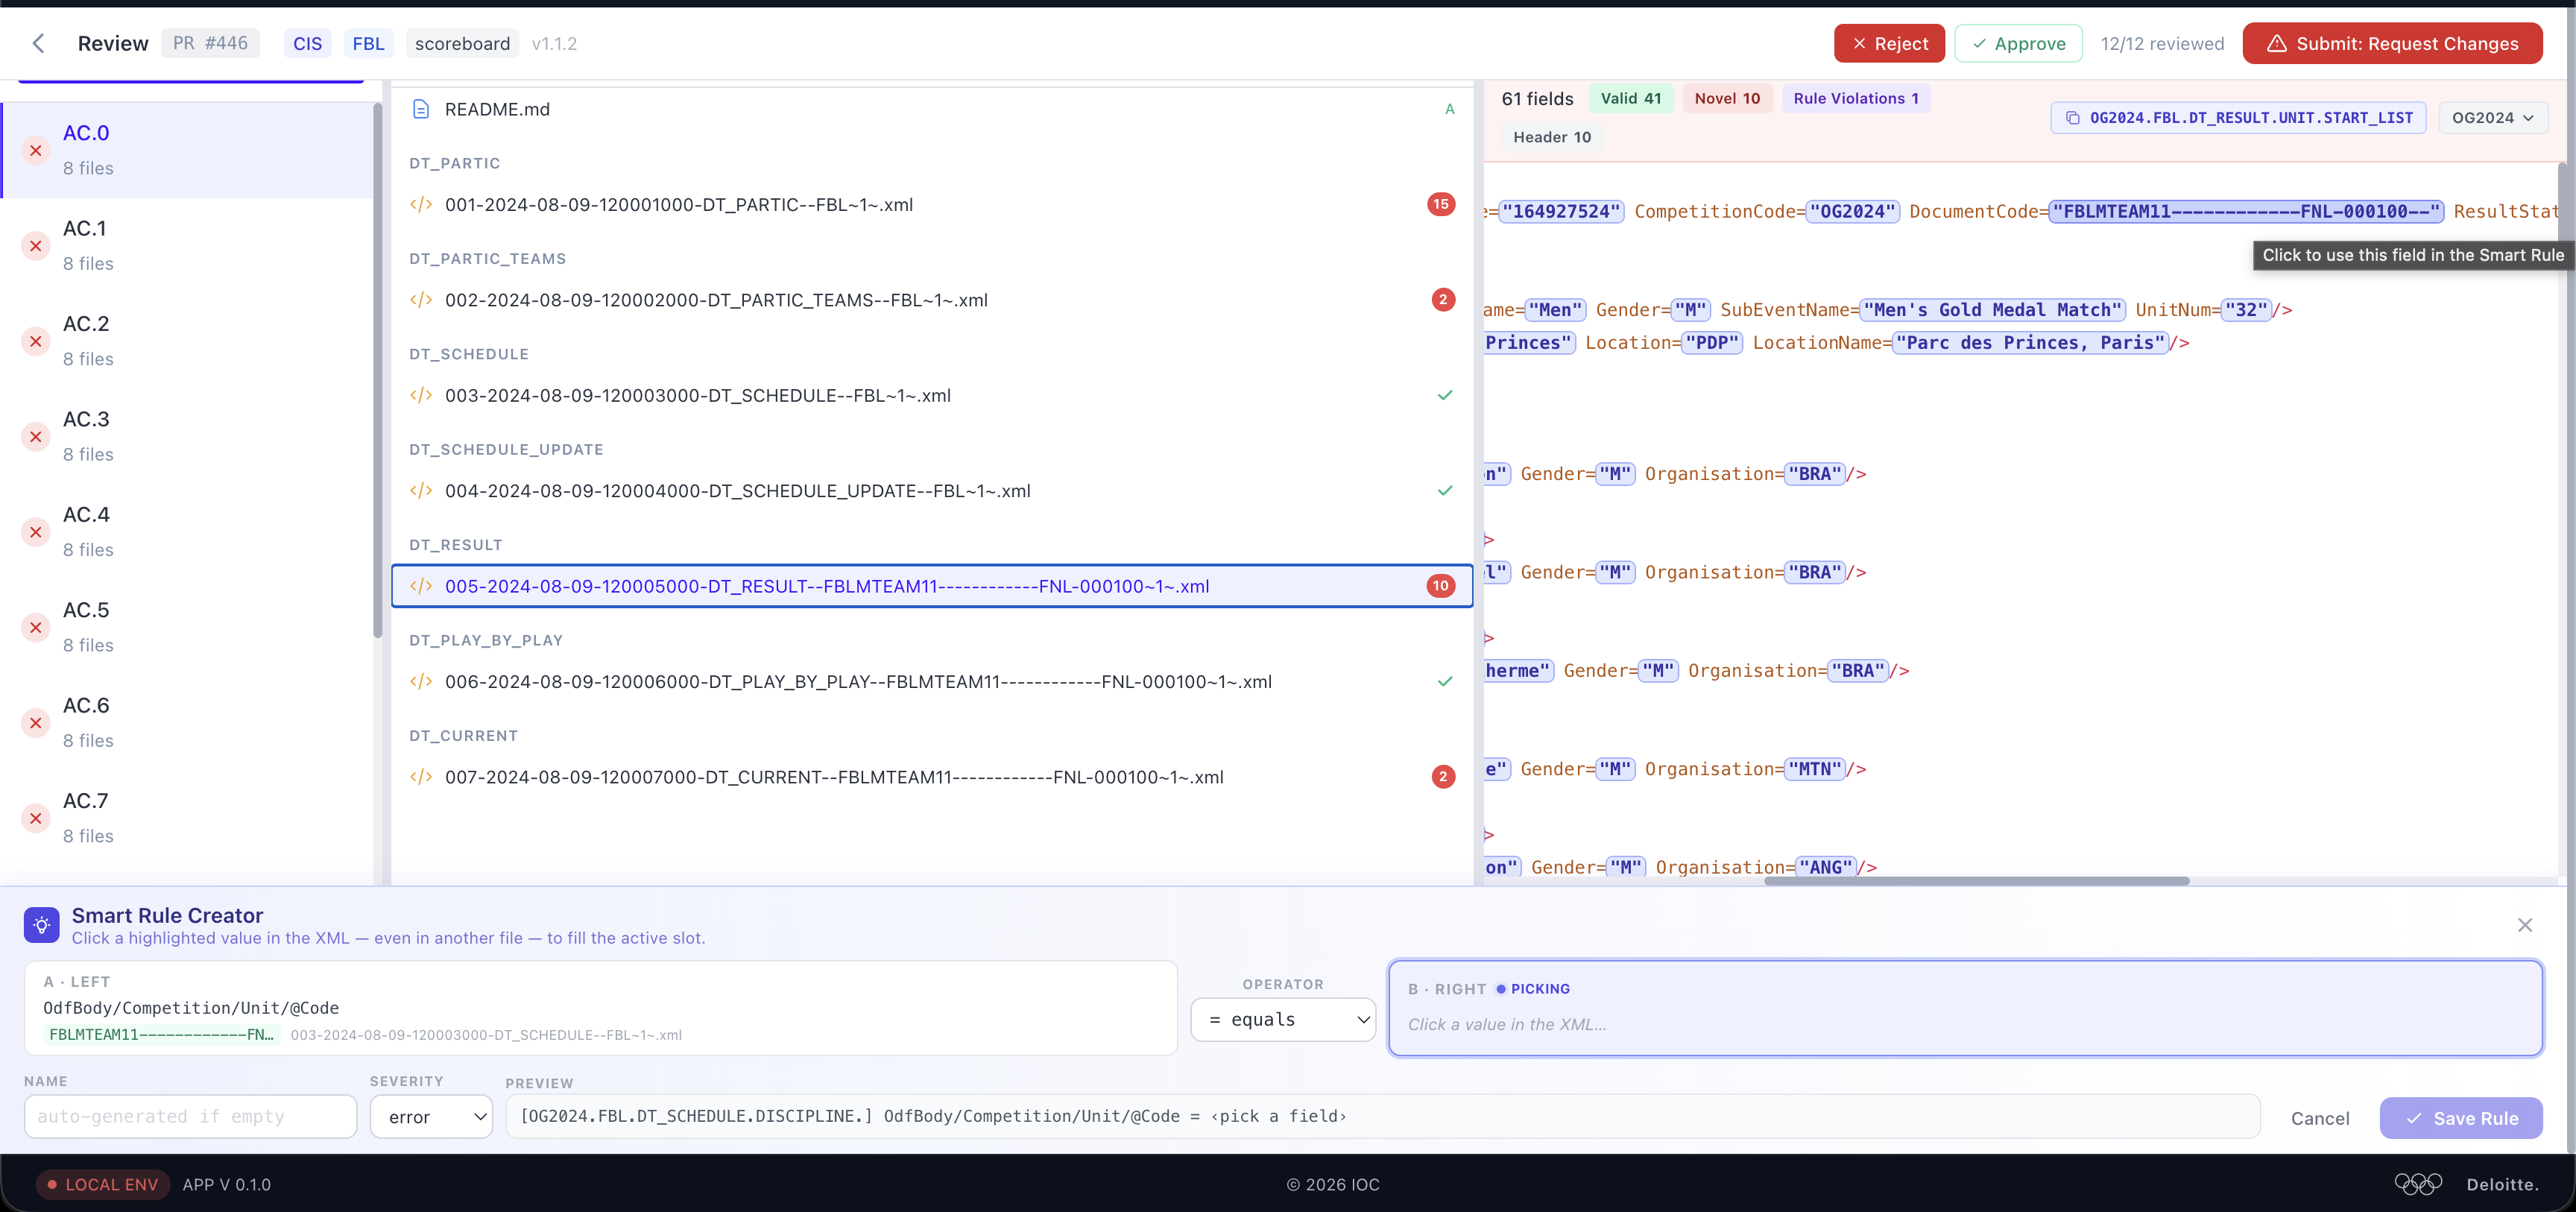Pick the CompetitionCode value "OG2024" in XML
This screenshot has height=1212, width=2576.
point(1853,211)
